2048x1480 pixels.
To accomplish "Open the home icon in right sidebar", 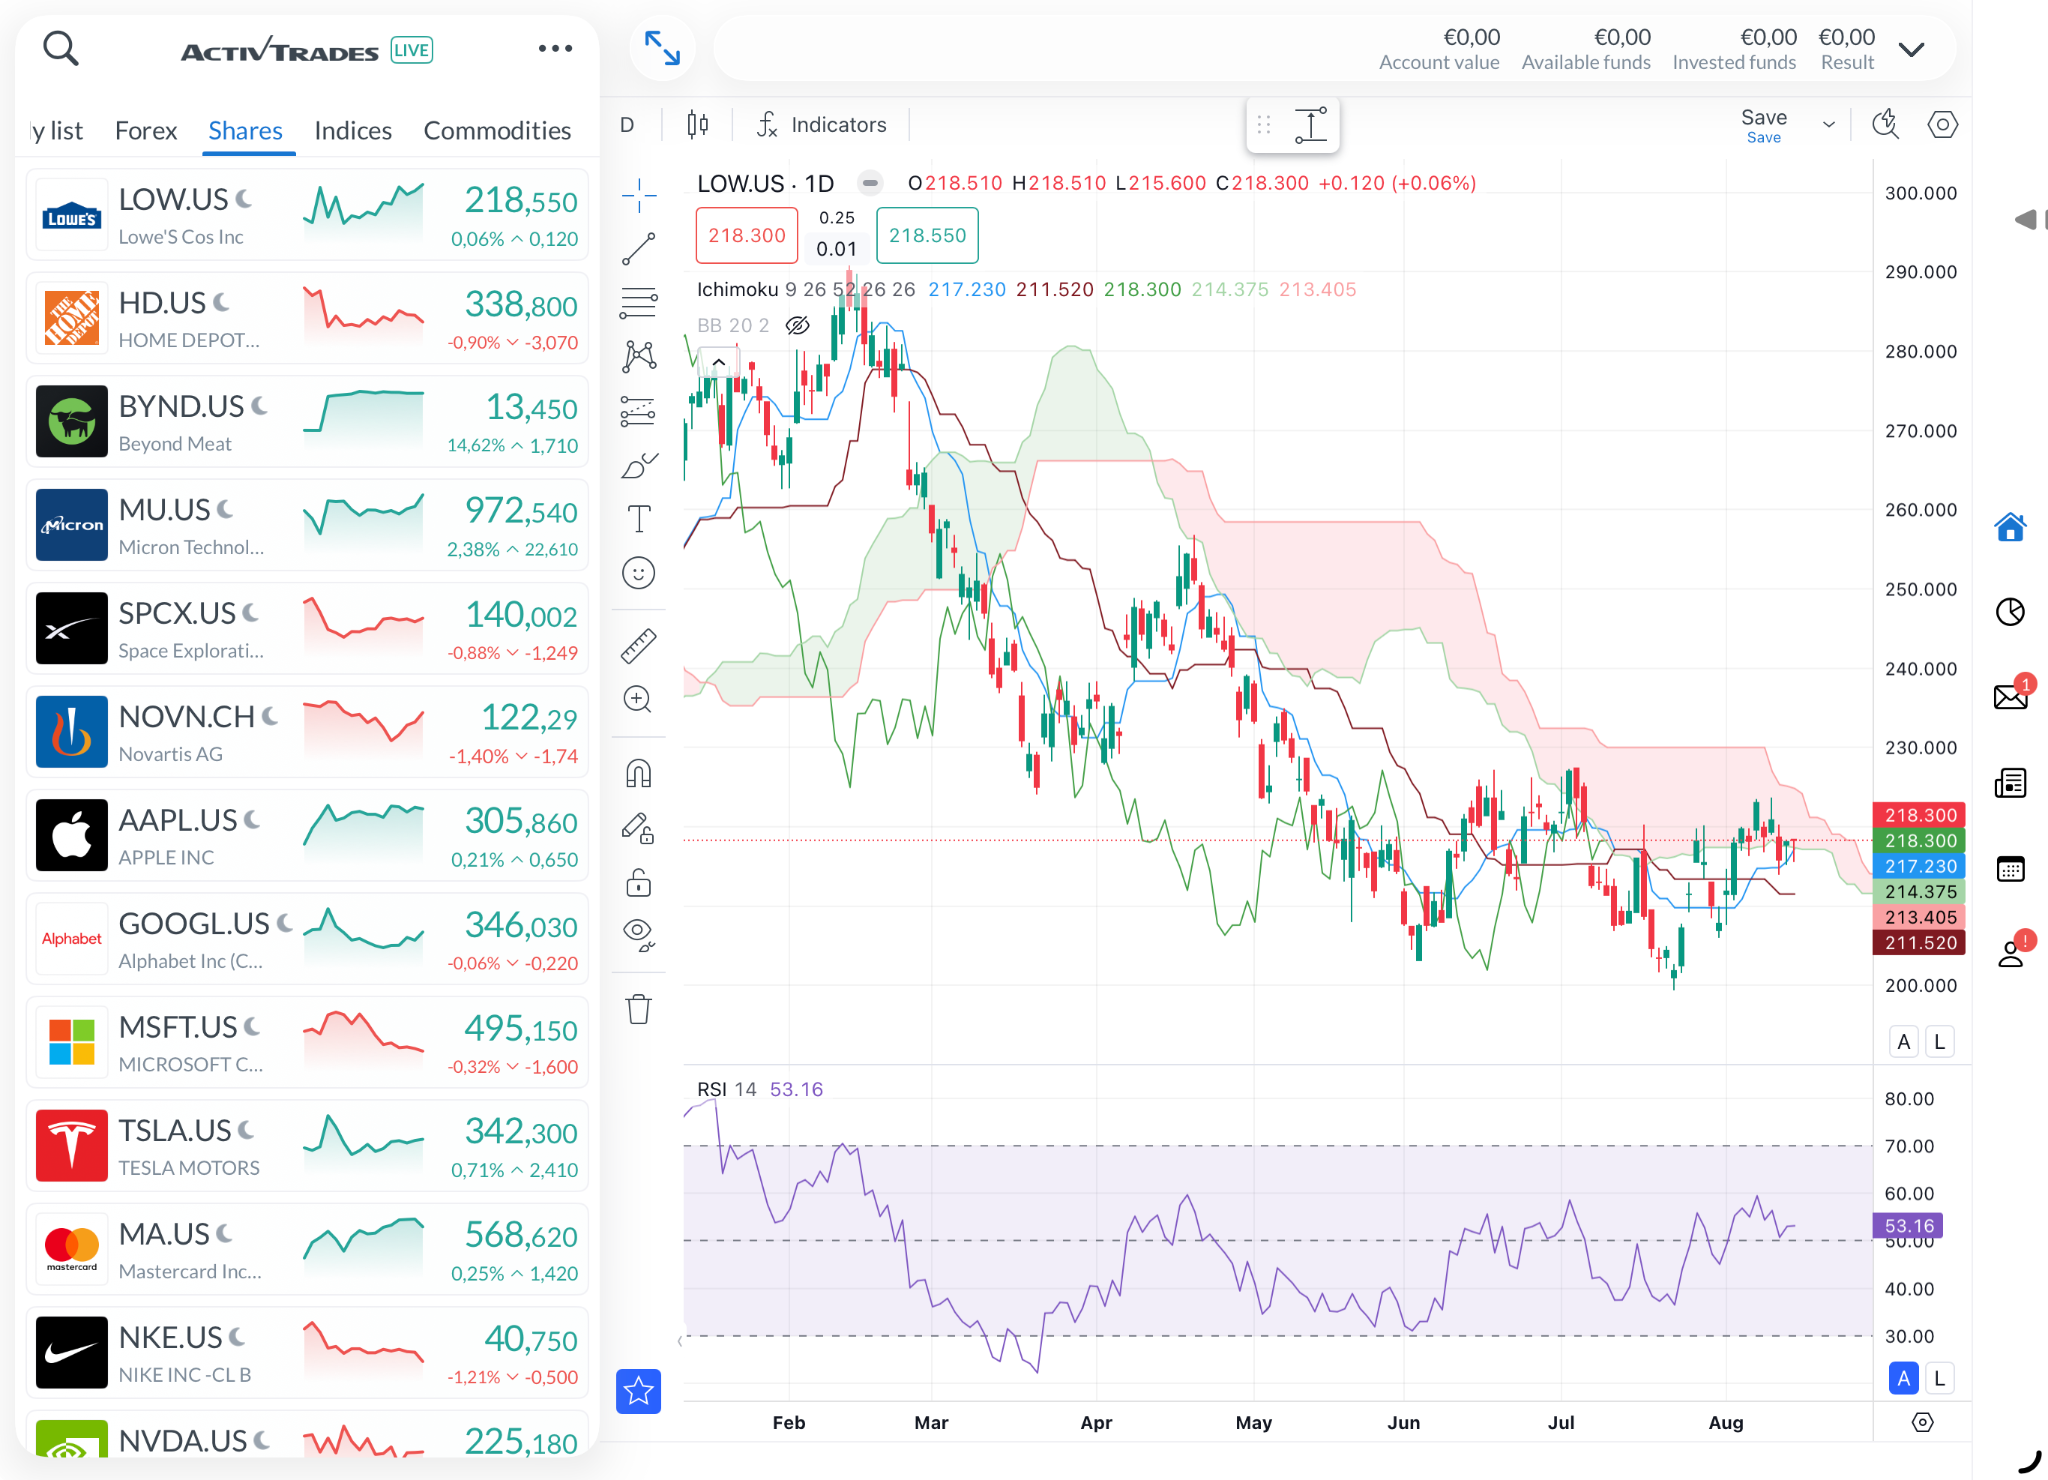I will click(2010, 527).
